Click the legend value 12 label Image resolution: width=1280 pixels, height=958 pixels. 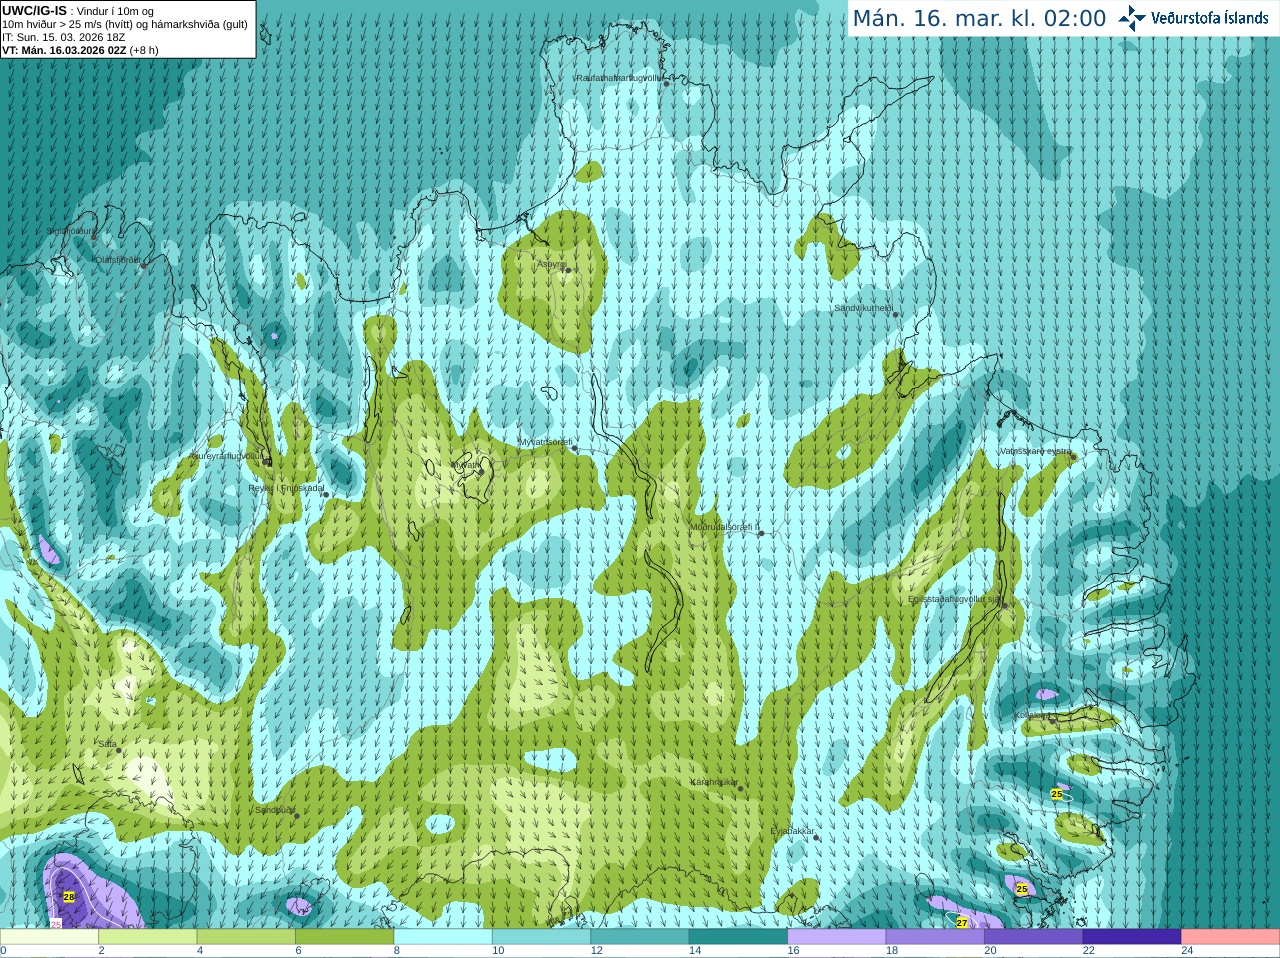(596, 951)
